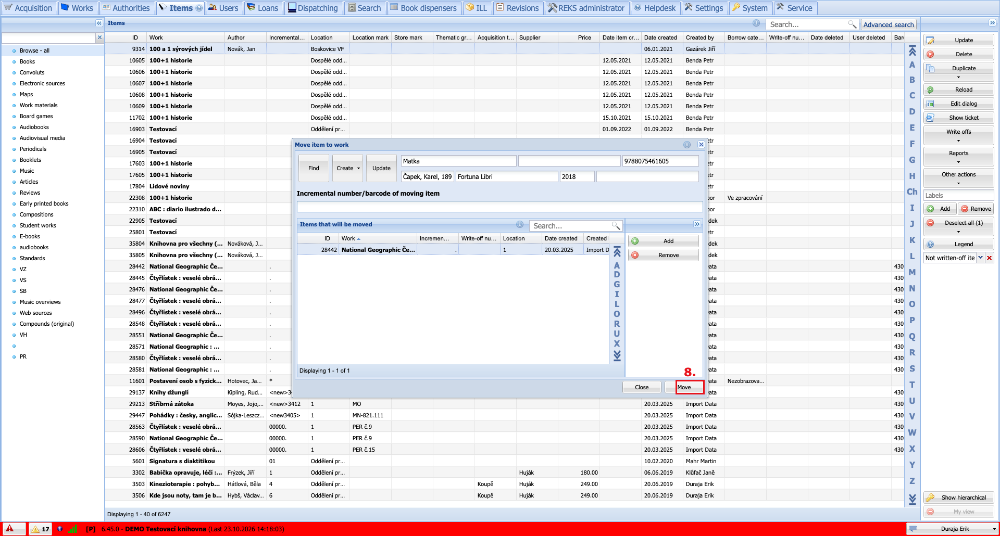Click Advanced search button

tap(888, 24)
